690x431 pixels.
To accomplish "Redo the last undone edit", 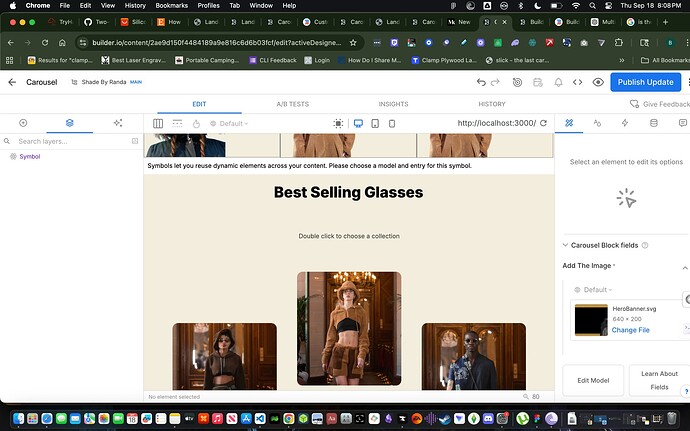I will (495, 82).
